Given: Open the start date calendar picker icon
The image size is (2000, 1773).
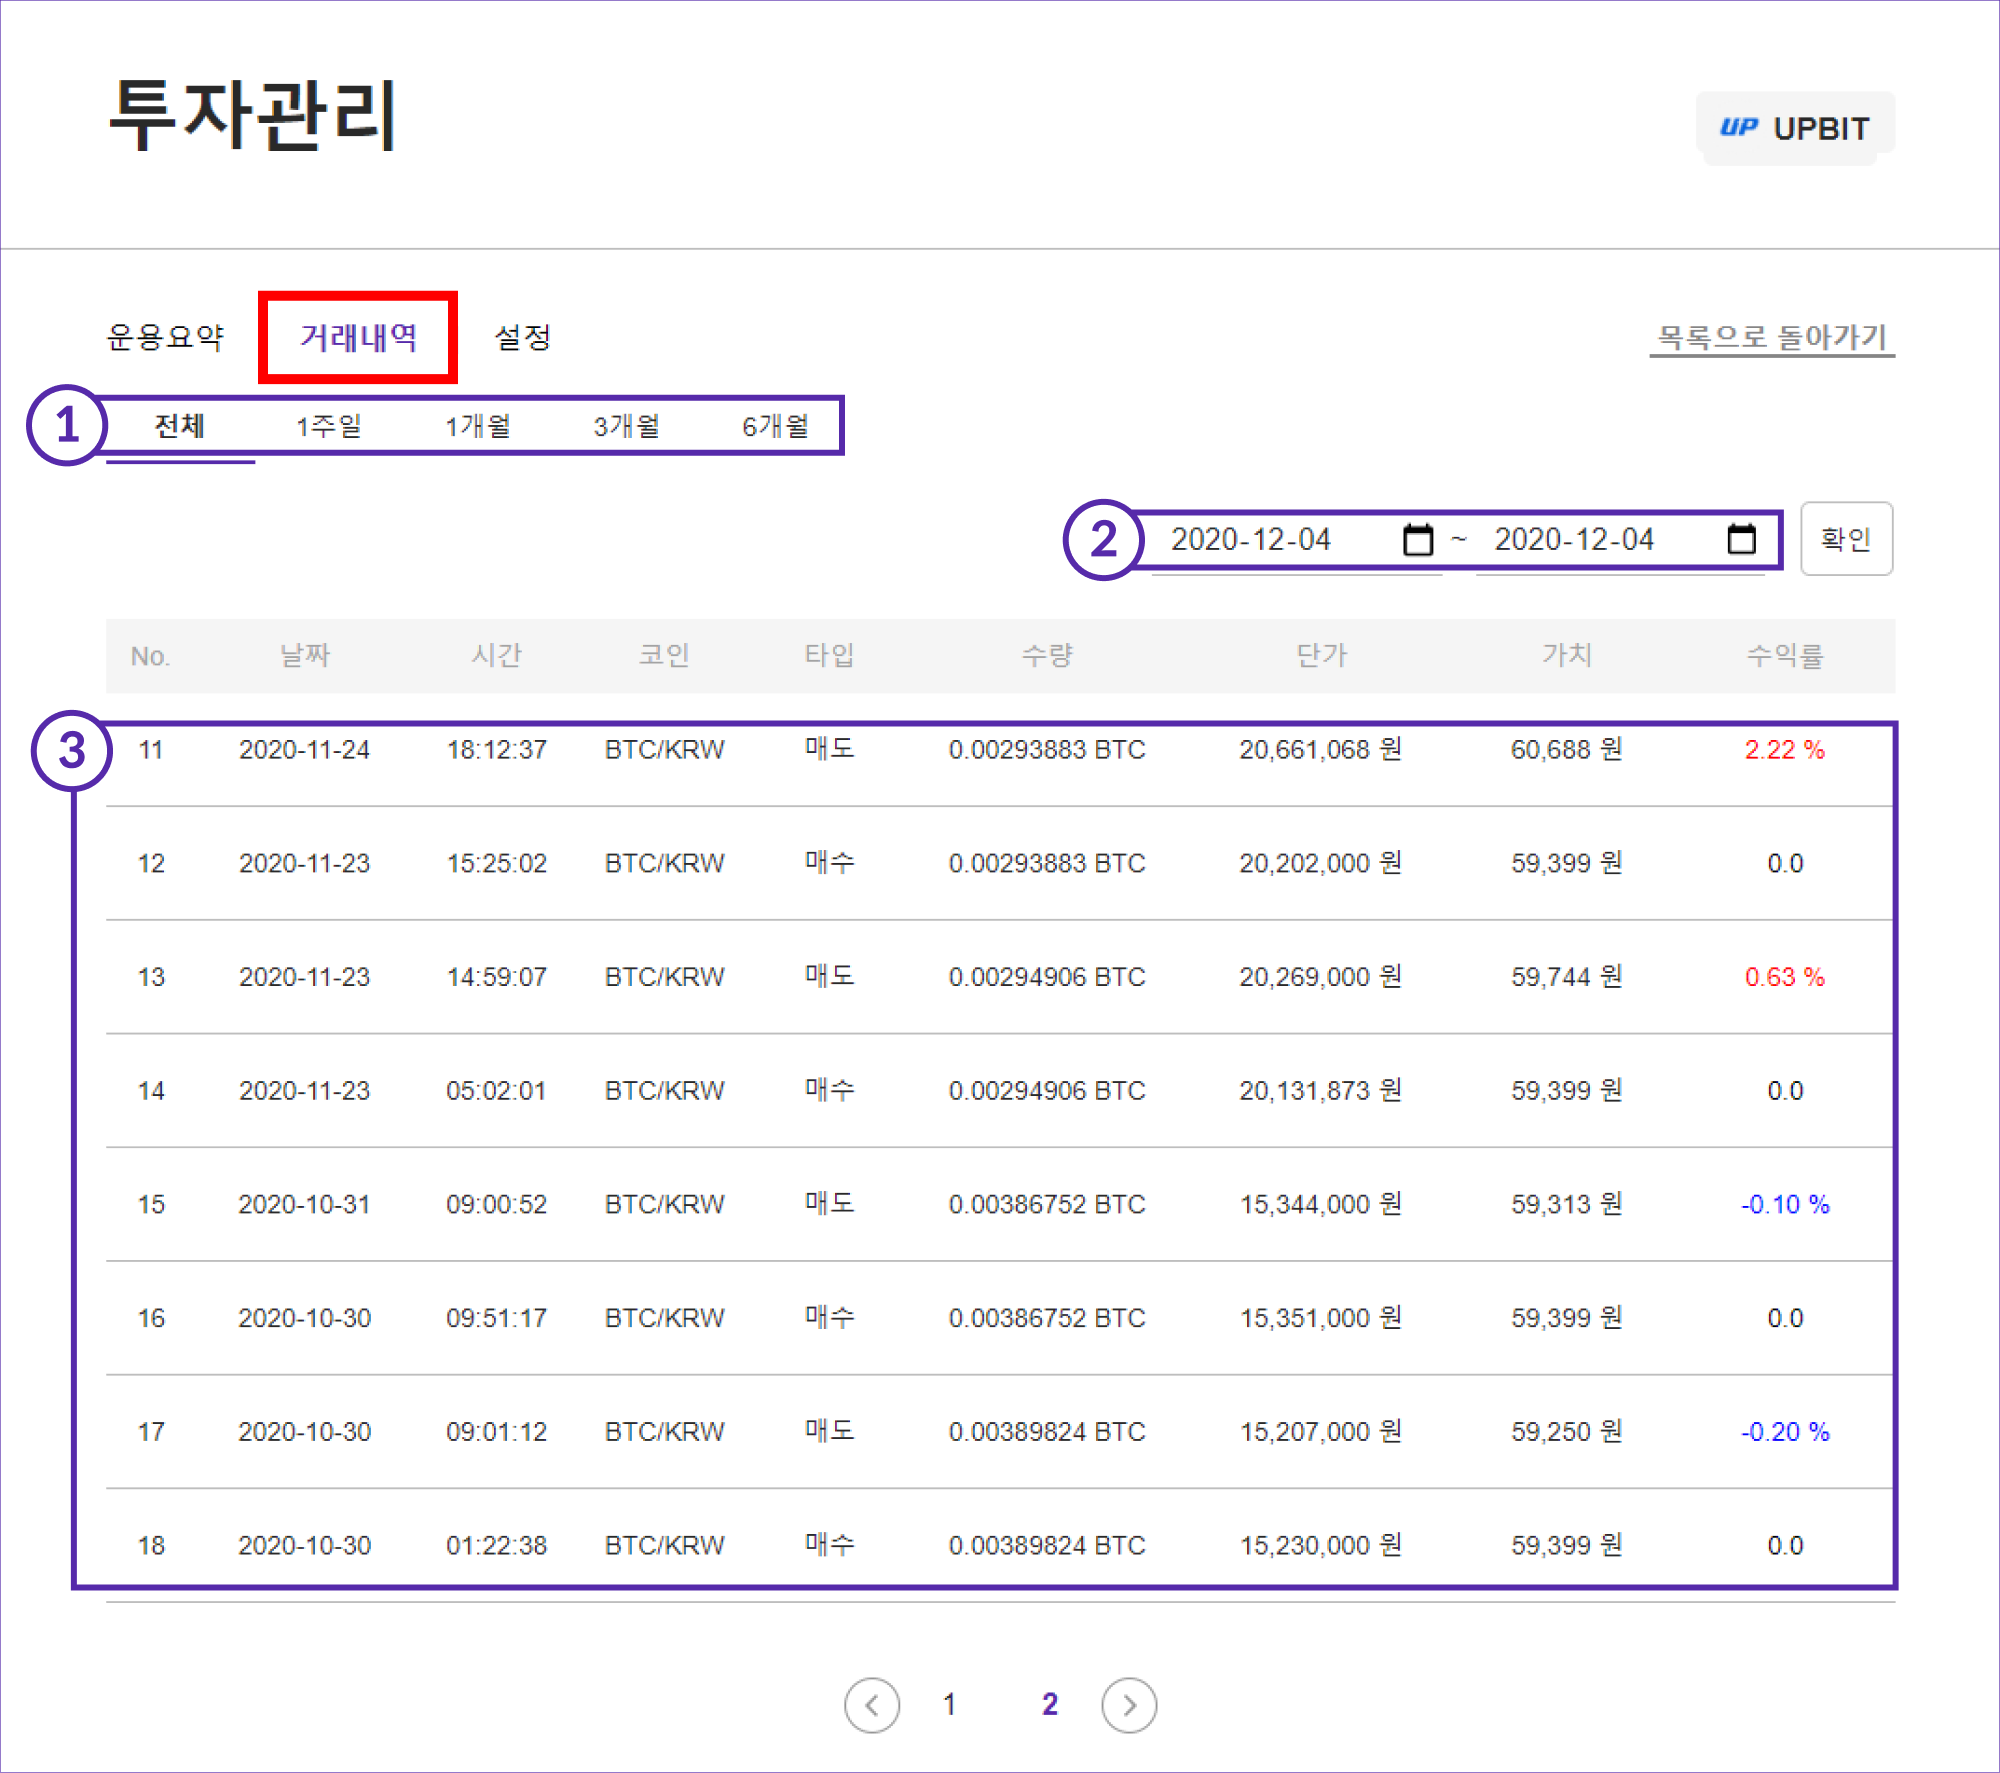Looking at the screenshot, I should pyautogui.click(x=1417, y=540).
